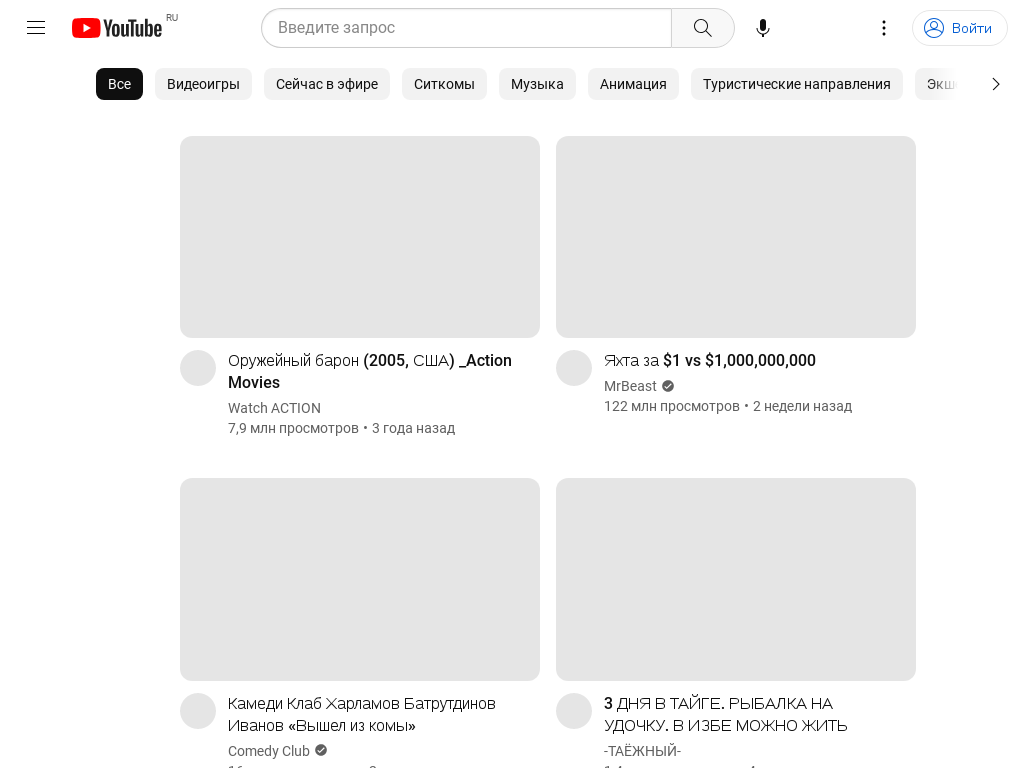This screenshot has height=768, width=1024.
Task: Click the MrBeast channel avatar
Action: tap(574, 368)
